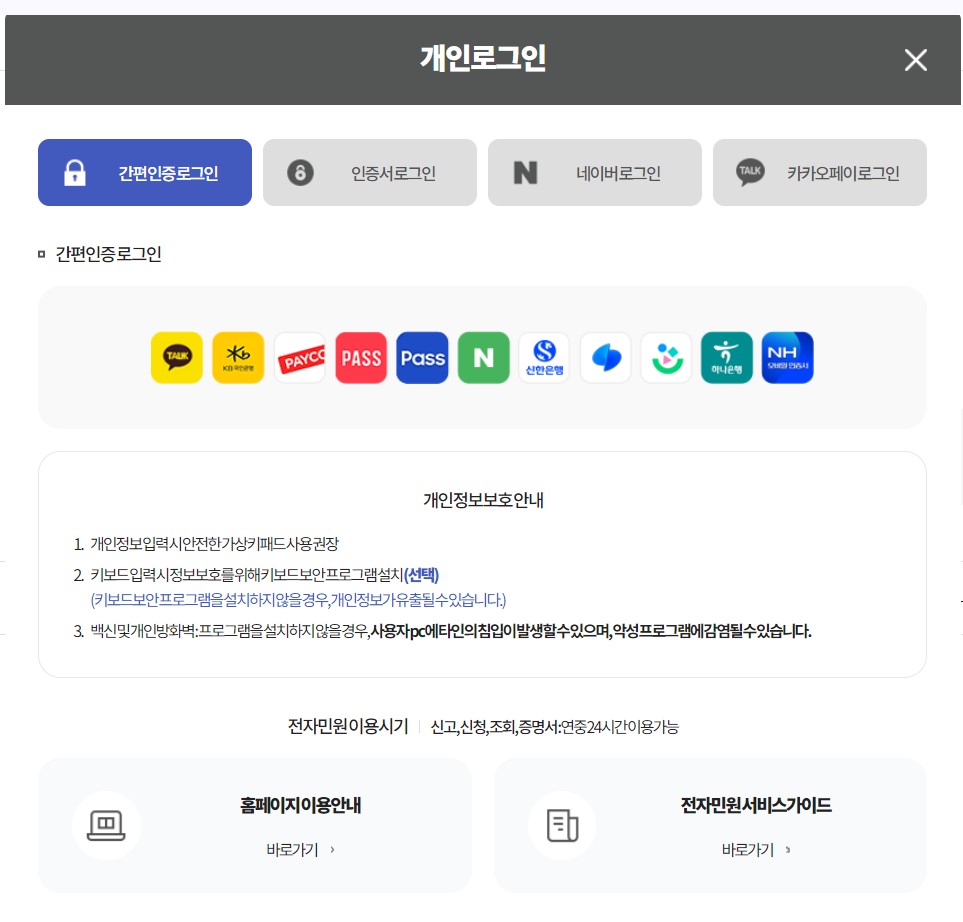This screenshot has width=963, height=922.
Task: Select the Toss authentication icon
Action: point(605,357)
